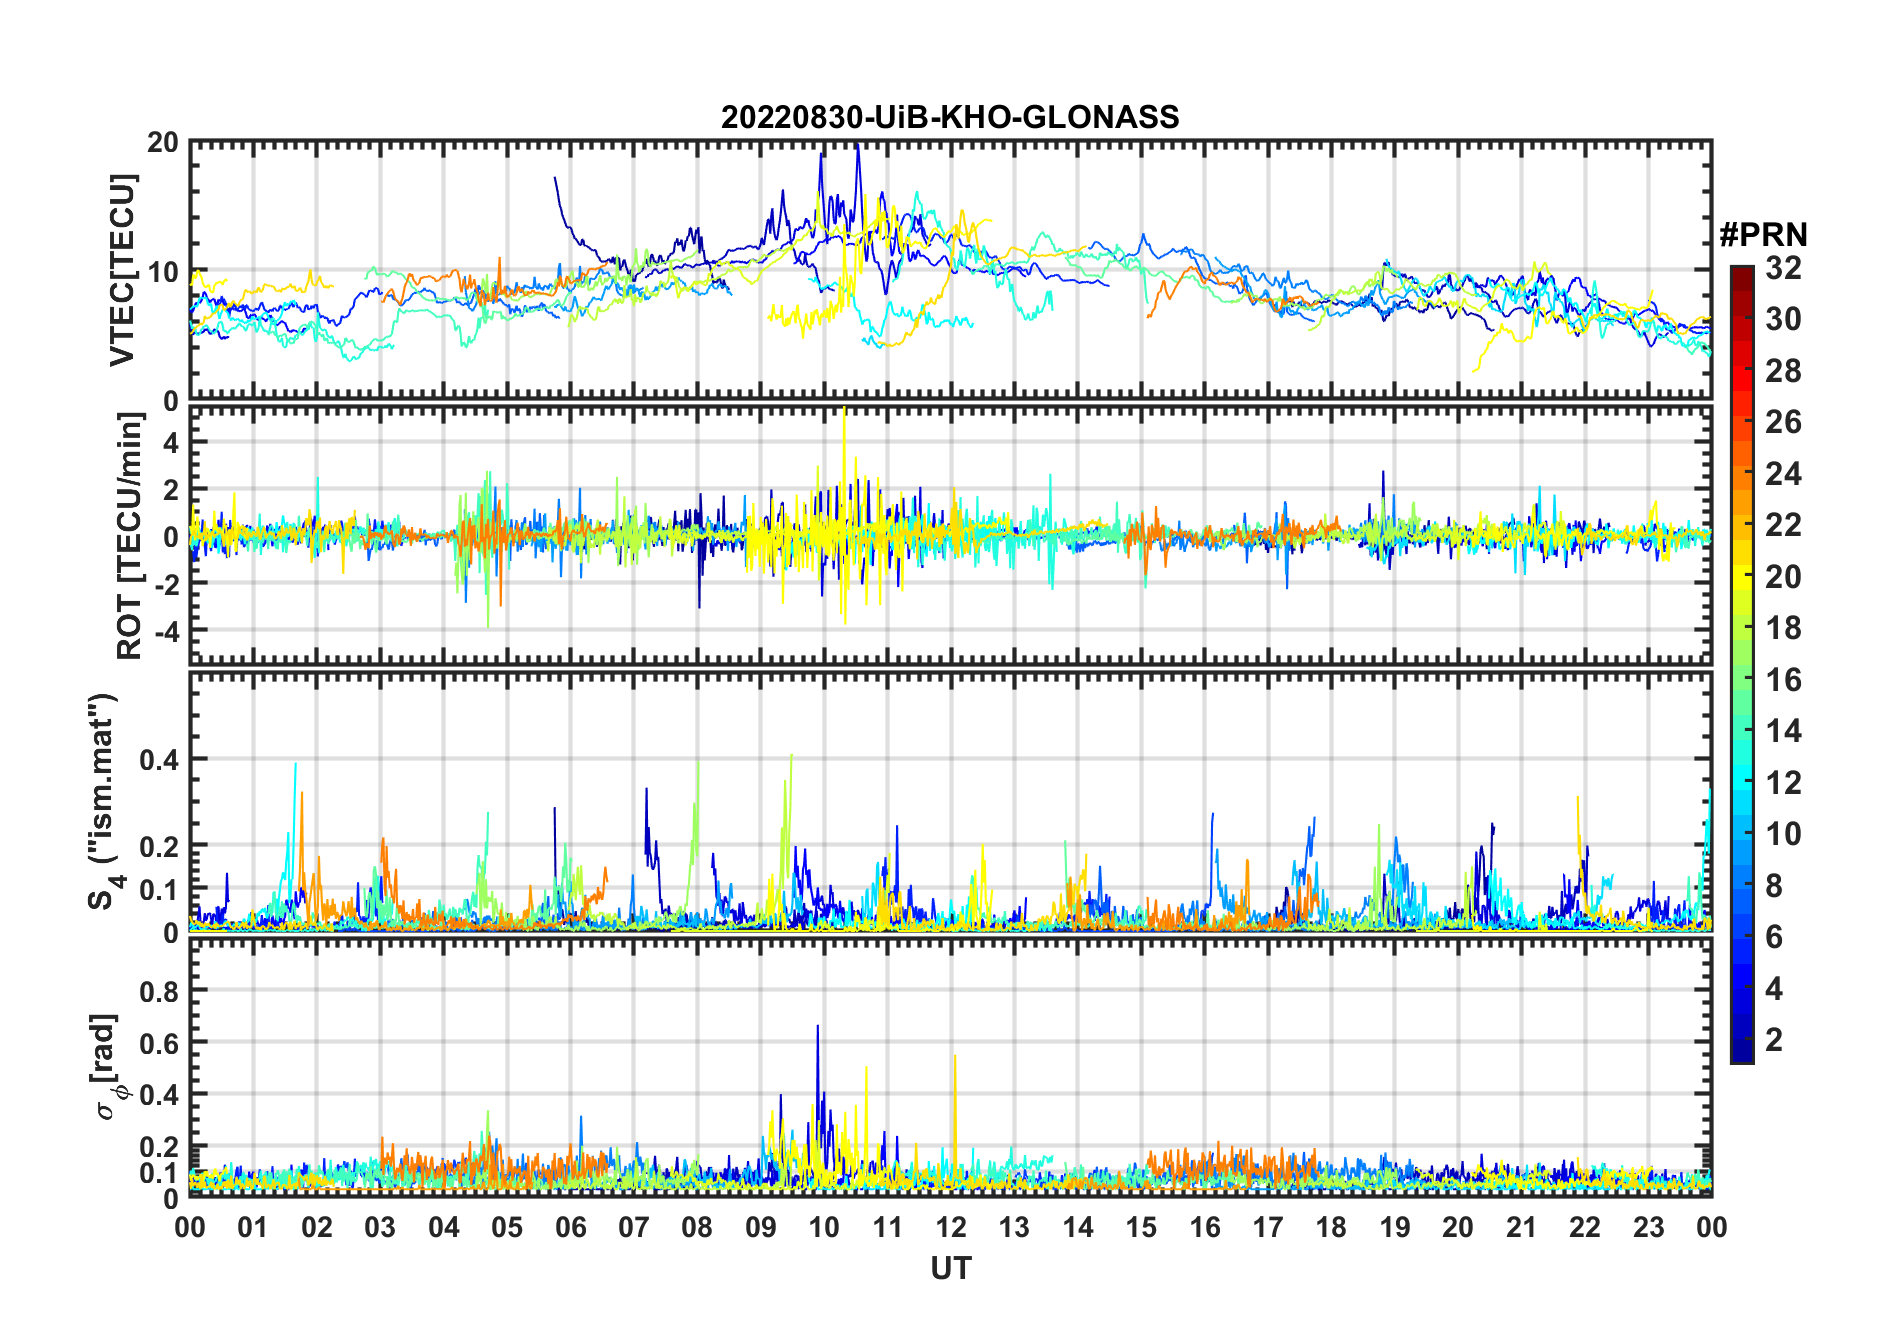The image size is (1902, 1330).
Task: Click x-axis tick label 15
Action: (x=1141, y=1227)
